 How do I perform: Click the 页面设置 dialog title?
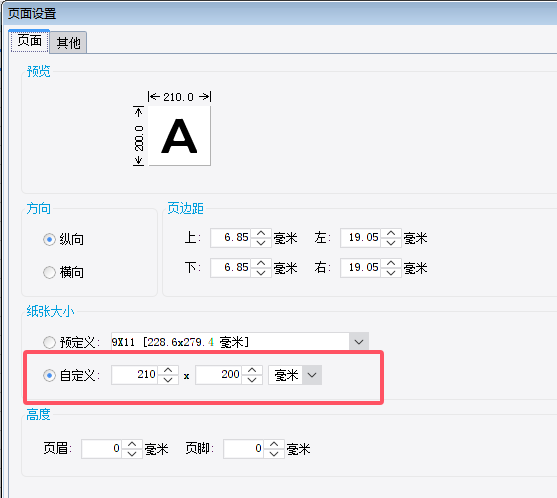(x=32, y=14)
